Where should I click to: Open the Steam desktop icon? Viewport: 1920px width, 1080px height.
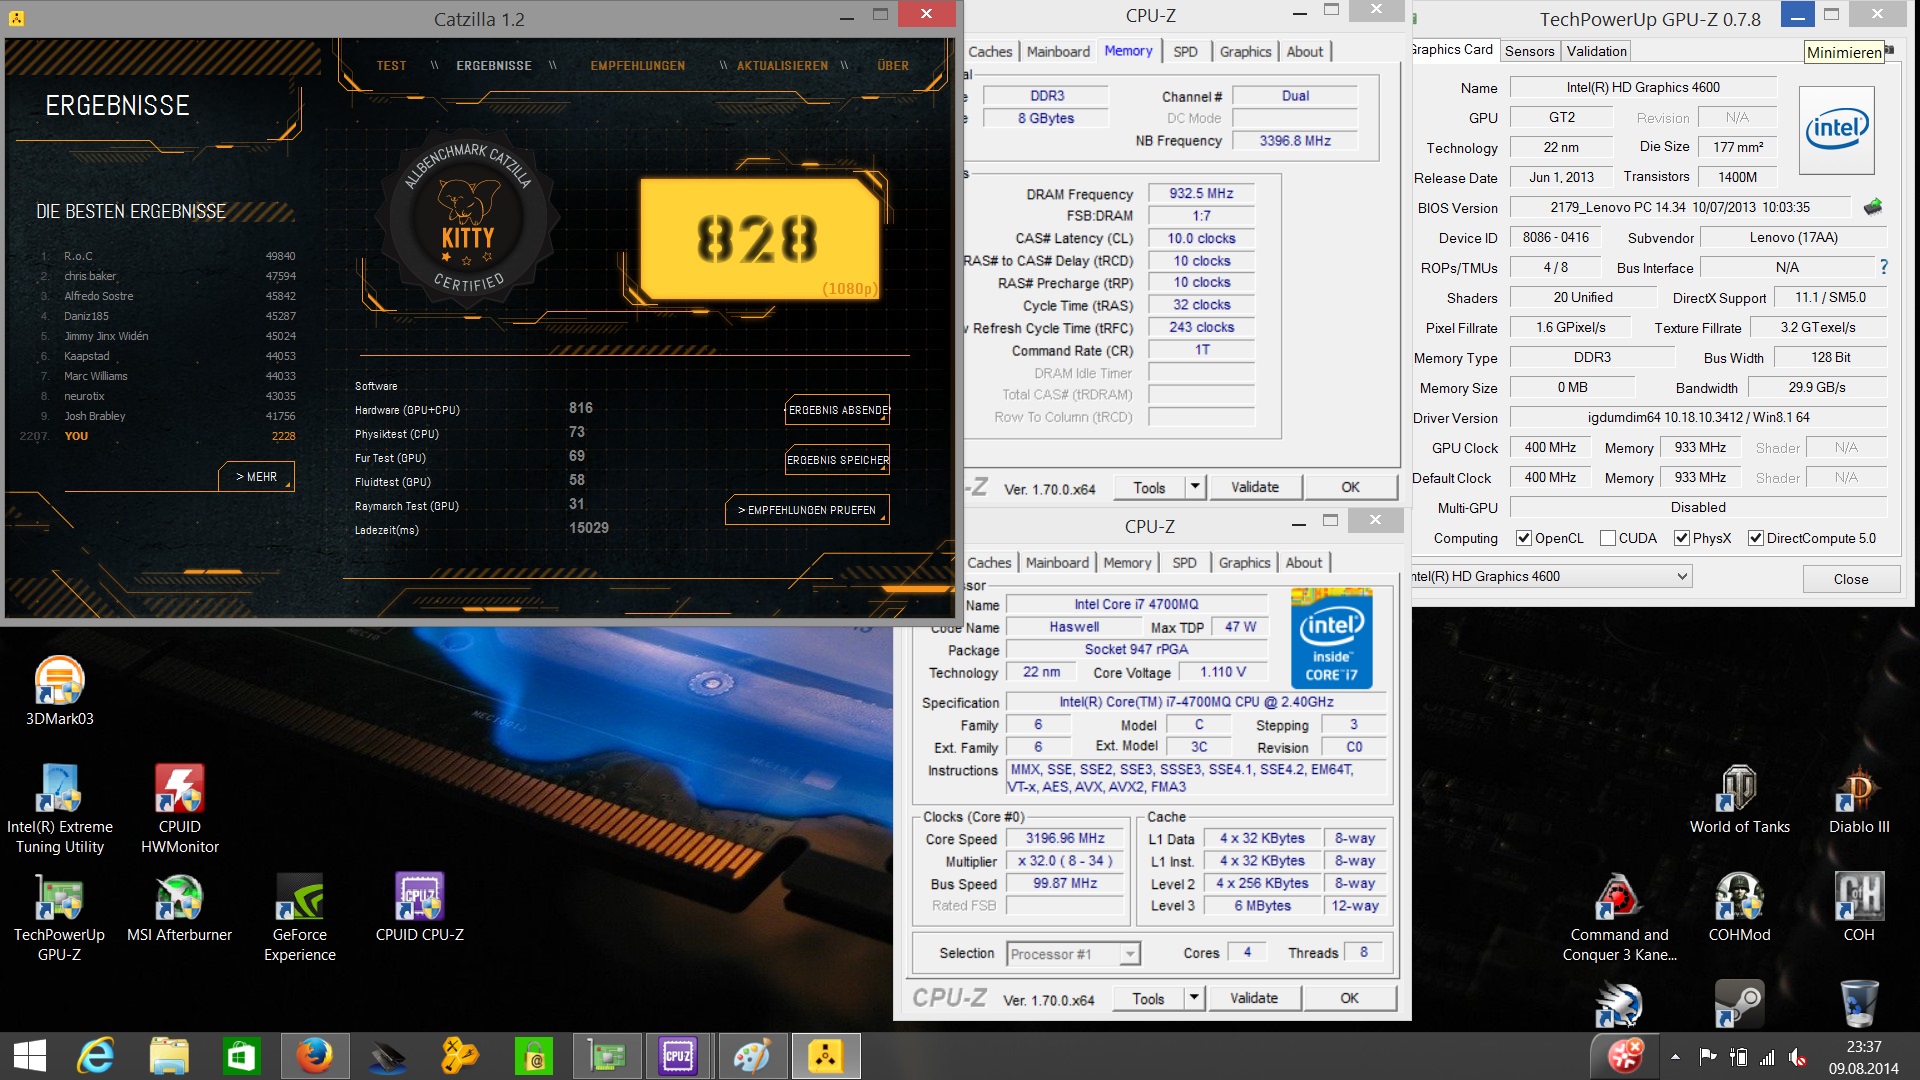pyautogui.click(x=1739, y=1003)
